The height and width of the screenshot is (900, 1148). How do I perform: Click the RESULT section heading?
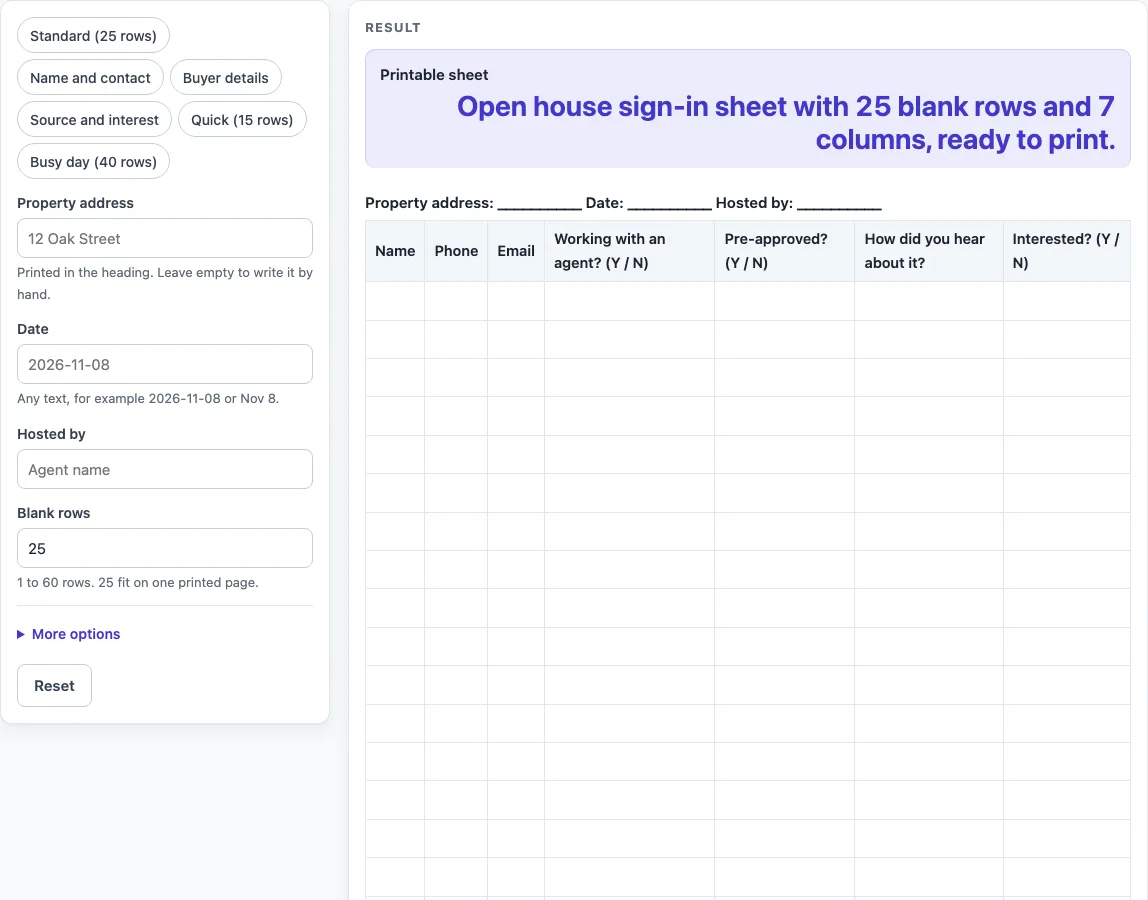pyautogui.click(x=393, y=28)
